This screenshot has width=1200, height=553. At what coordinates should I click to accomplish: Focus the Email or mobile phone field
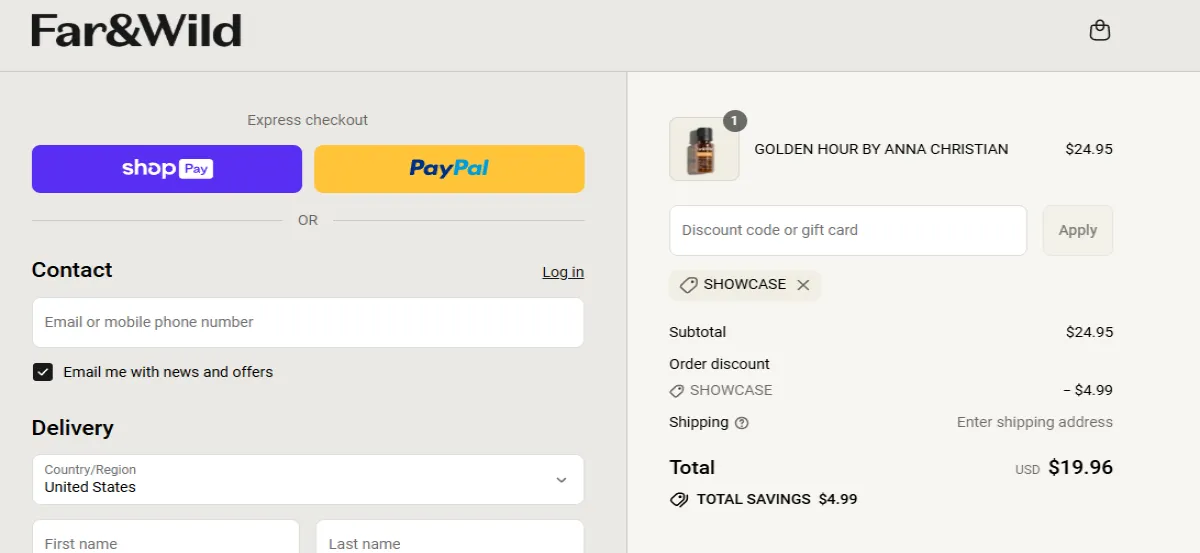(308, 322)
